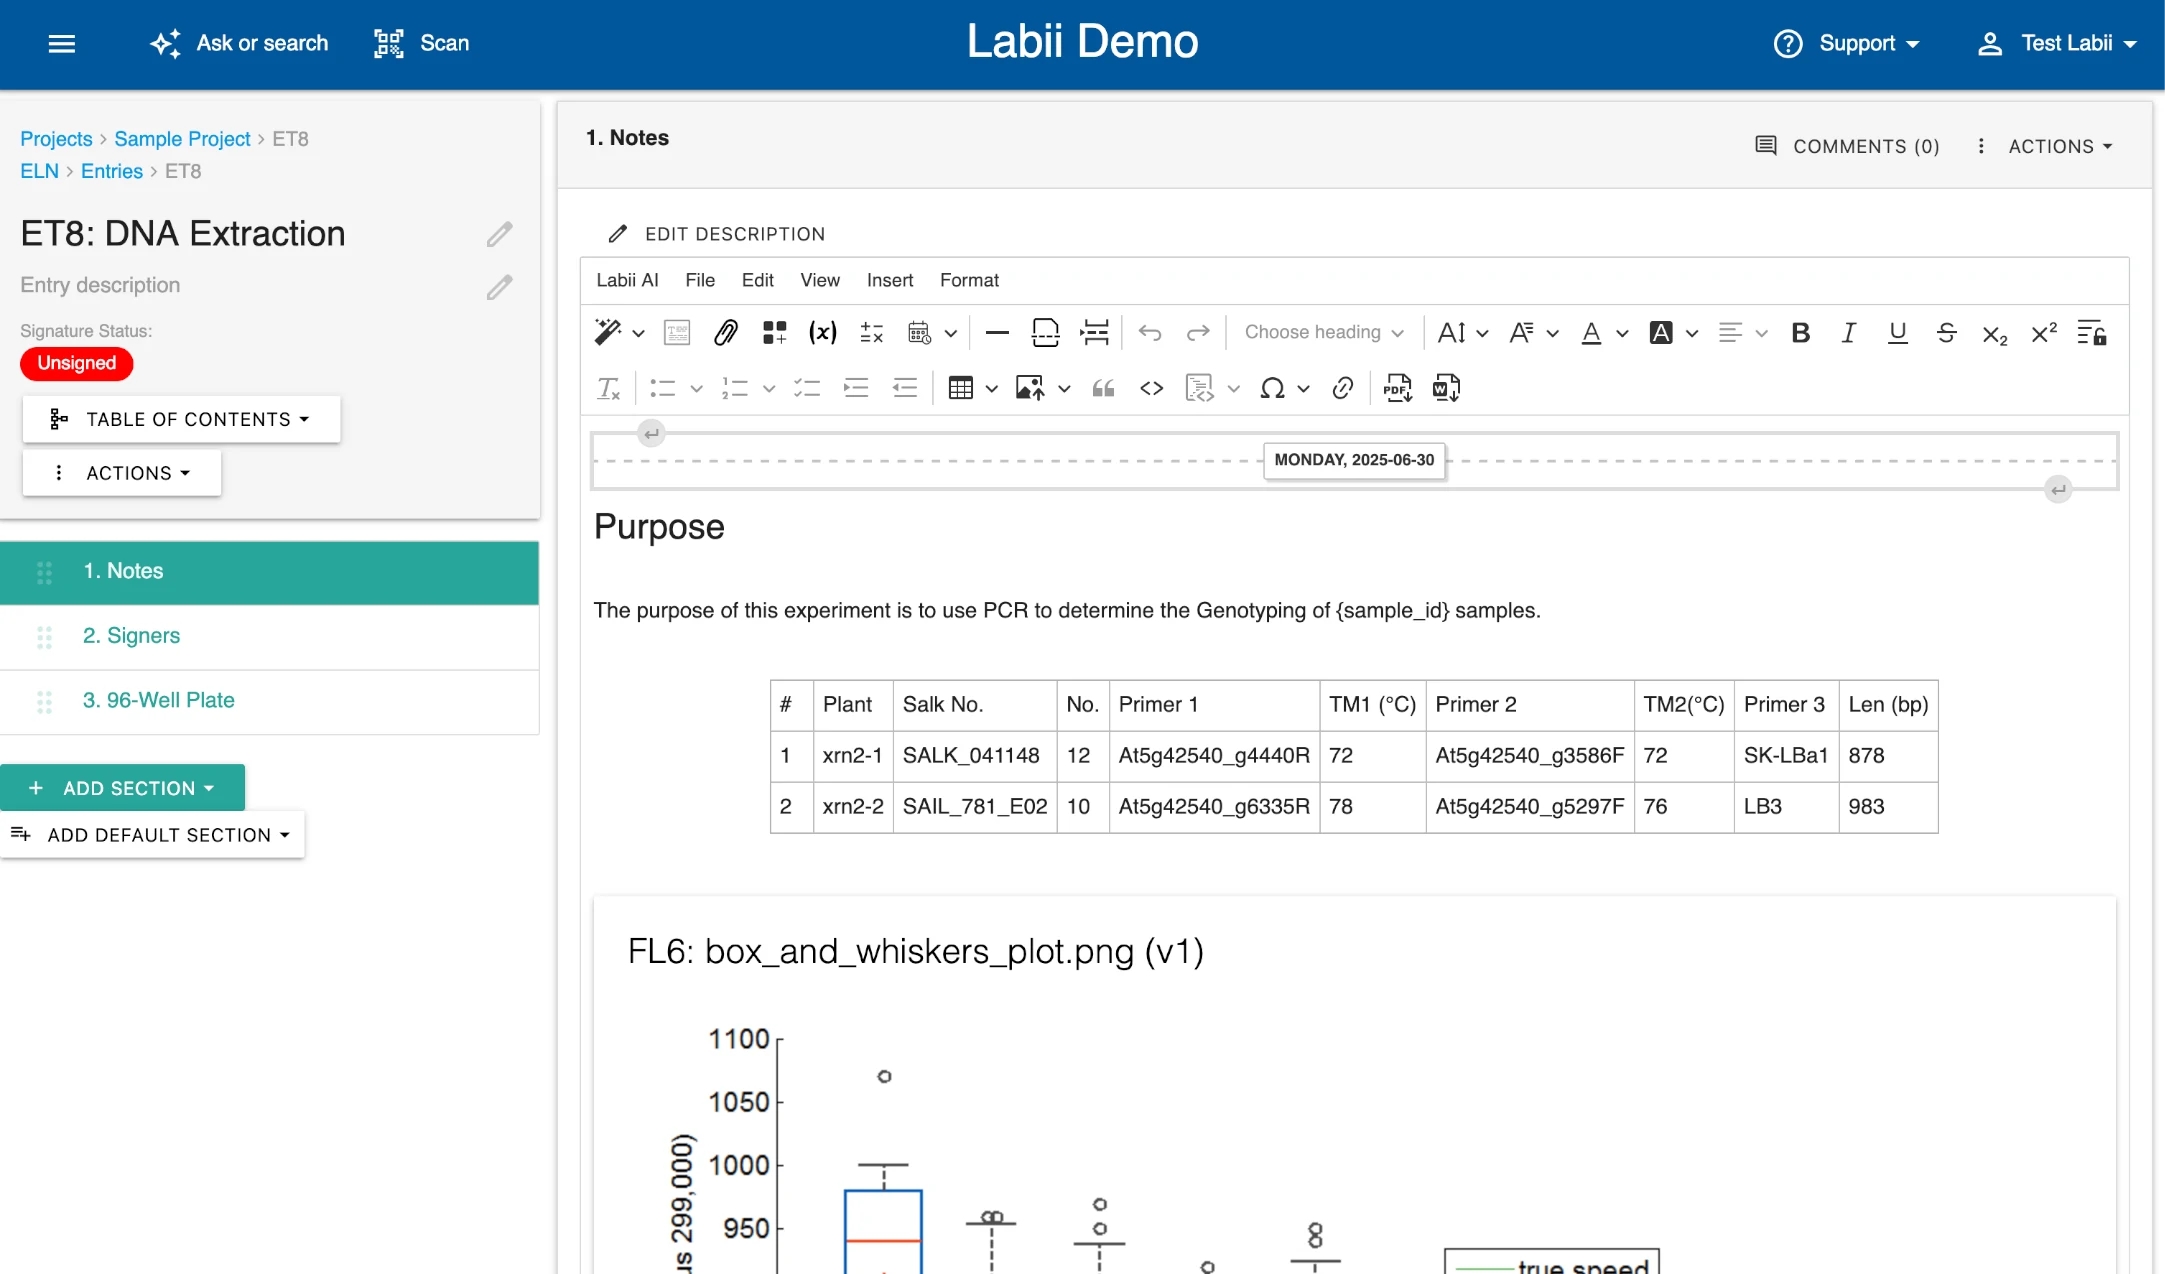The height and width of the screenshot is (1274, 2165).
Task: Expand the Table of Contents dropdown
Action: click(x=181, y=420)
